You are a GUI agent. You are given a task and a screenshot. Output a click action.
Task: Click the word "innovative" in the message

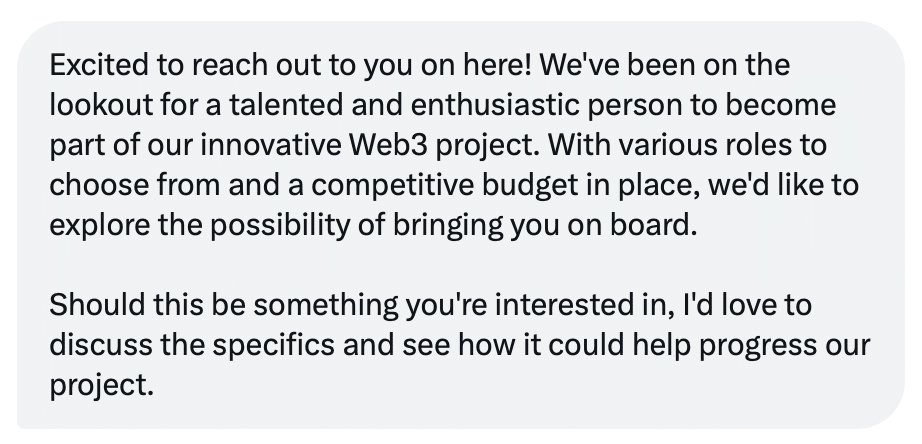[x=271, y=145]
